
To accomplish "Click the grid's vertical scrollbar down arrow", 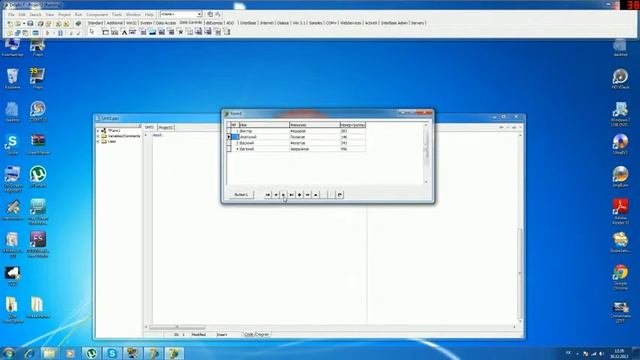I will [426, 182].
